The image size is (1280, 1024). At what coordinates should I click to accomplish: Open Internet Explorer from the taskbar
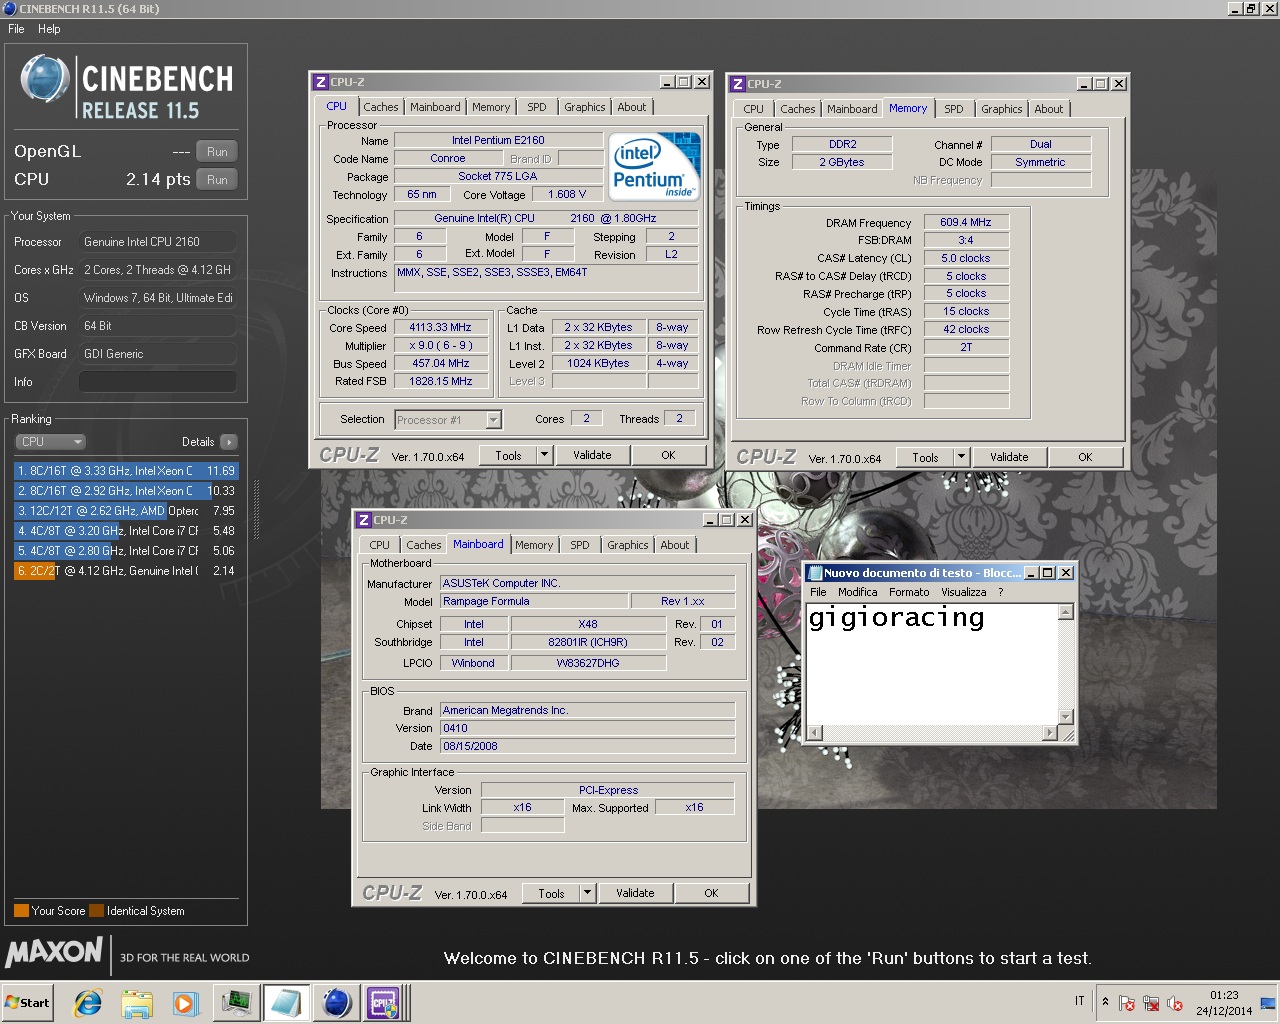pyautogui.click(x=88, y=1003)
